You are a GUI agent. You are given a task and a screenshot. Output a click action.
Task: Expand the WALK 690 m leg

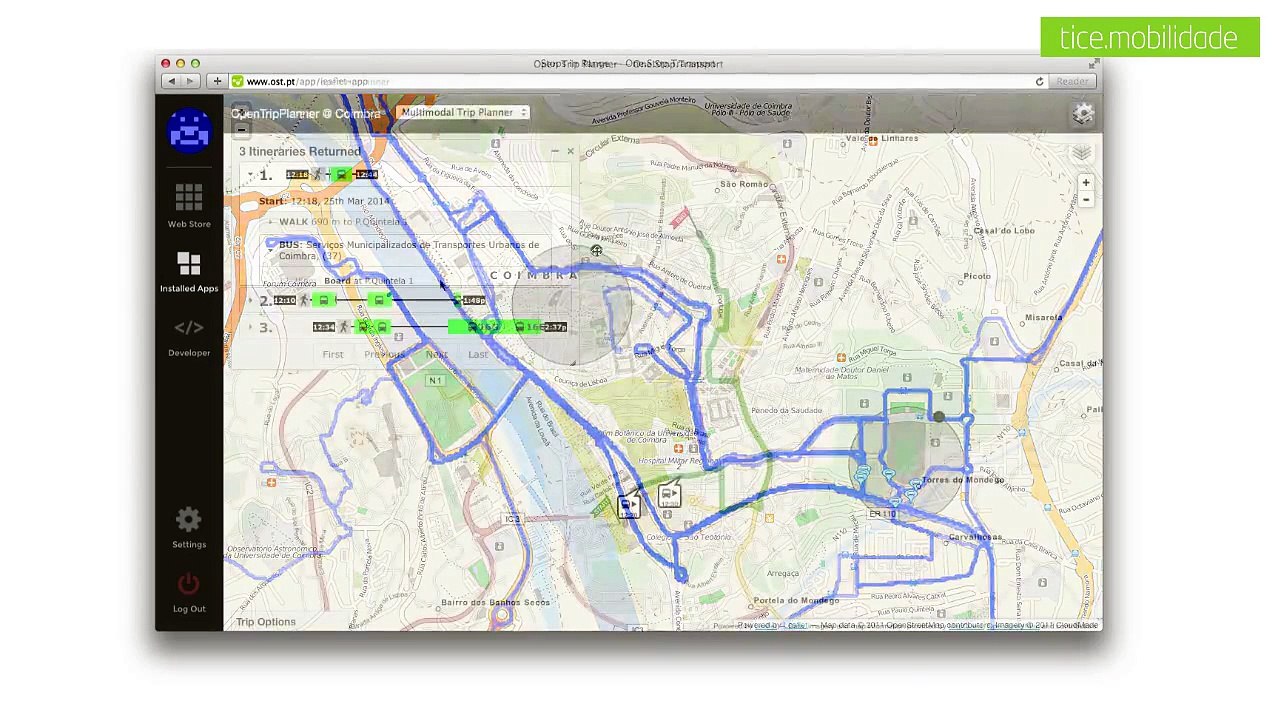(270, 222)
